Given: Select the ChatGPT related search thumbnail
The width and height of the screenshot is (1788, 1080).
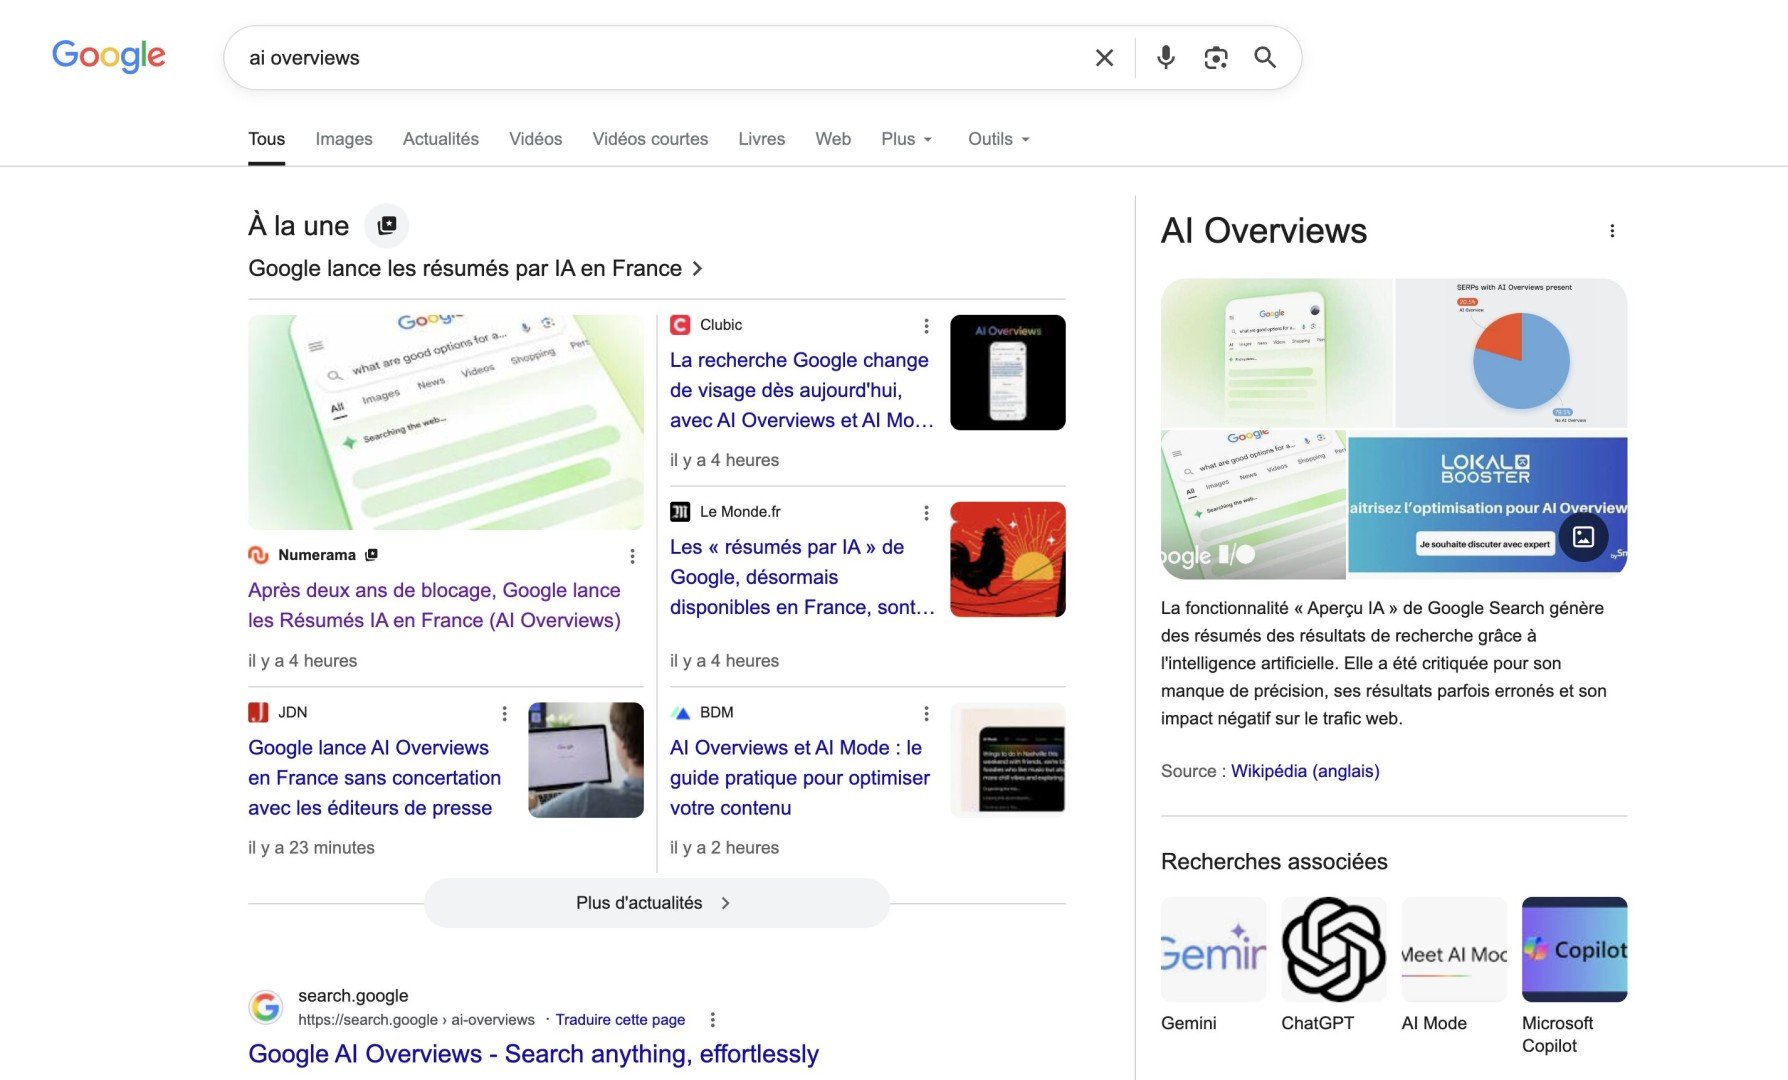Looking at the screenshot, I should click(x=1333, y=949).
